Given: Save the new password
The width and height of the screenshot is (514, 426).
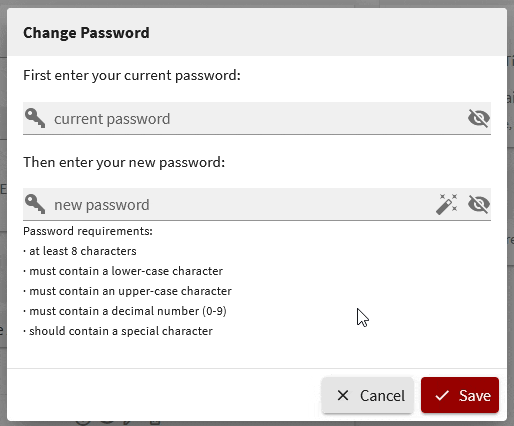Looking at the screenshot, I should 460,395.
